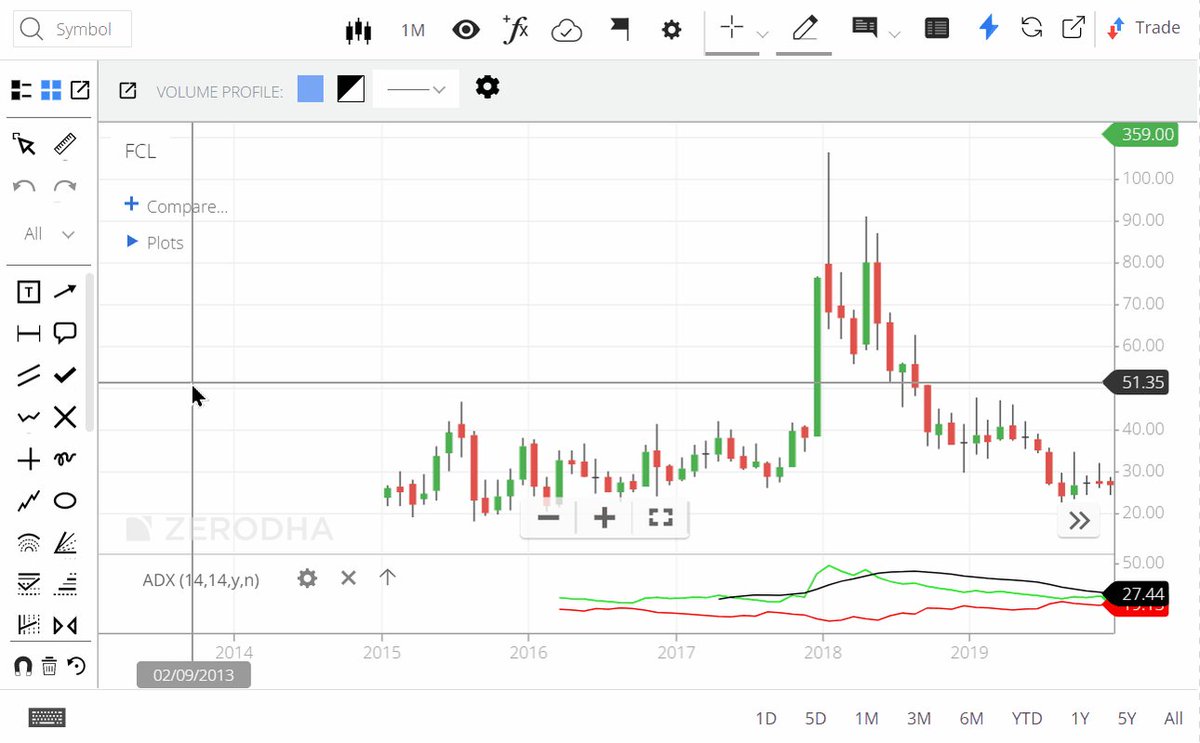Click the restore default drawings icon
Viewport: 1200px width, 743px height.
click(x=76, y=666)
